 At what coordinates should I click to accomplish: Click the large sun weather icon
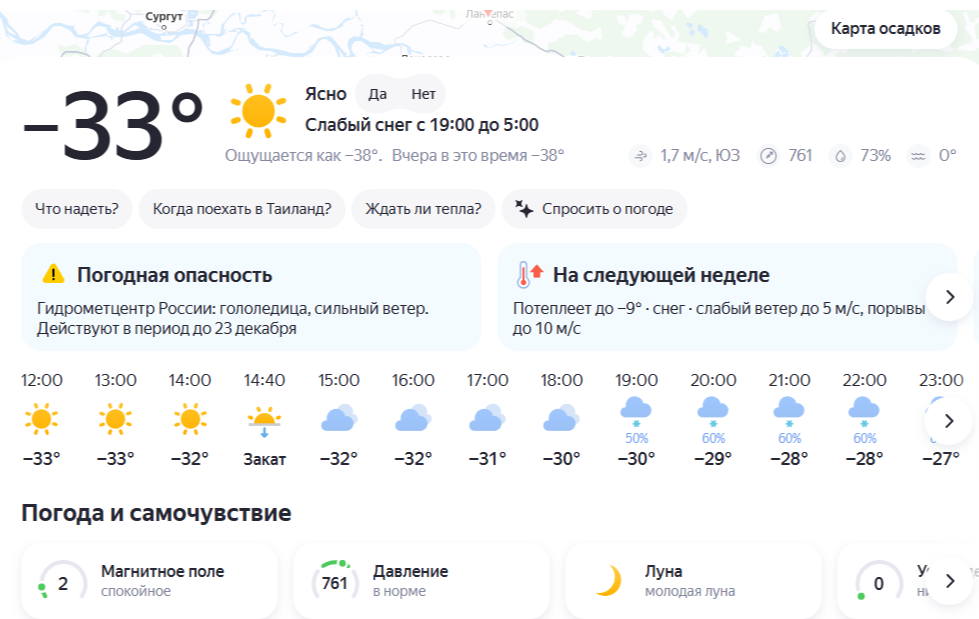pyautogui.click(x=258, y=111)
